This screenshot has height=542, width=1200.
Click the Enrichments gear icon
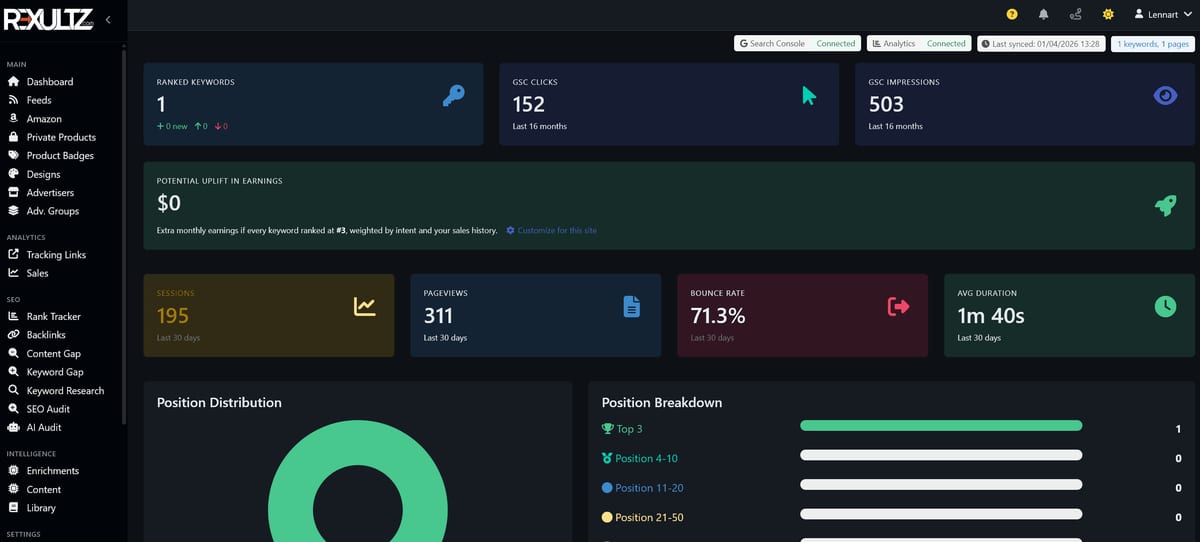14,471
